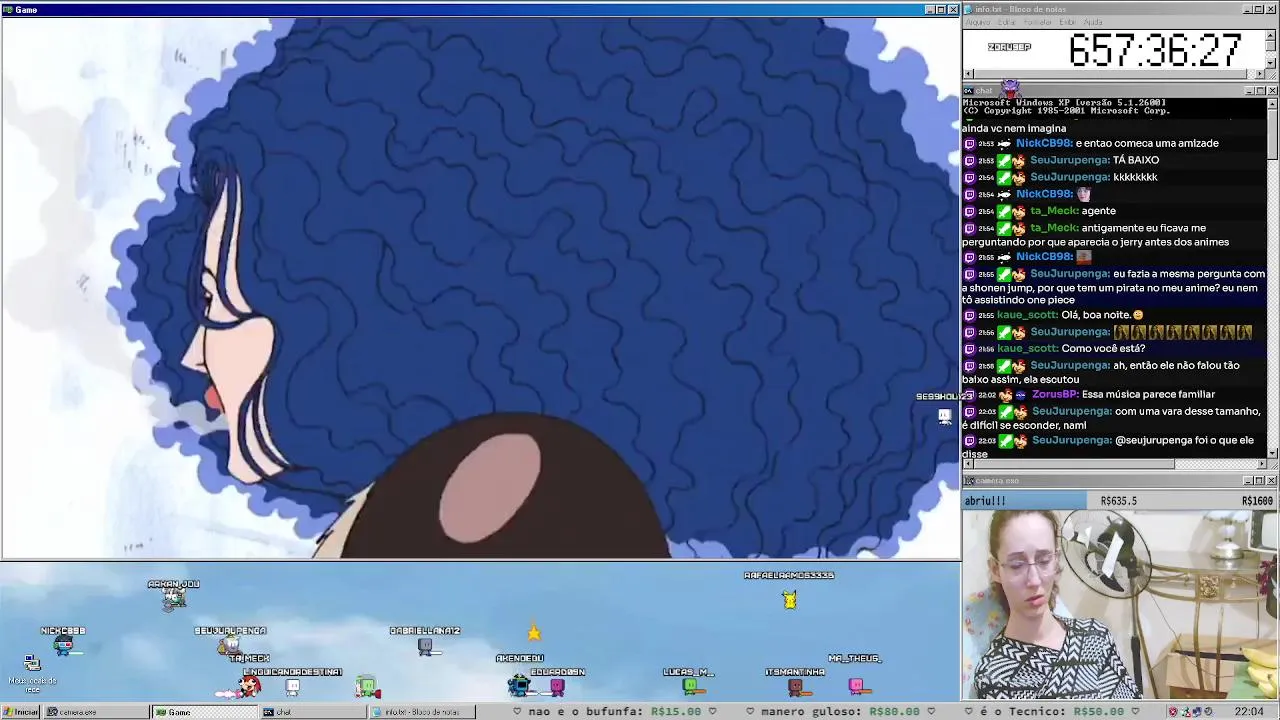Click username ta_Meck saying 'agente'
This screenshot has height=720, width=1280.
coord(1054,211)
